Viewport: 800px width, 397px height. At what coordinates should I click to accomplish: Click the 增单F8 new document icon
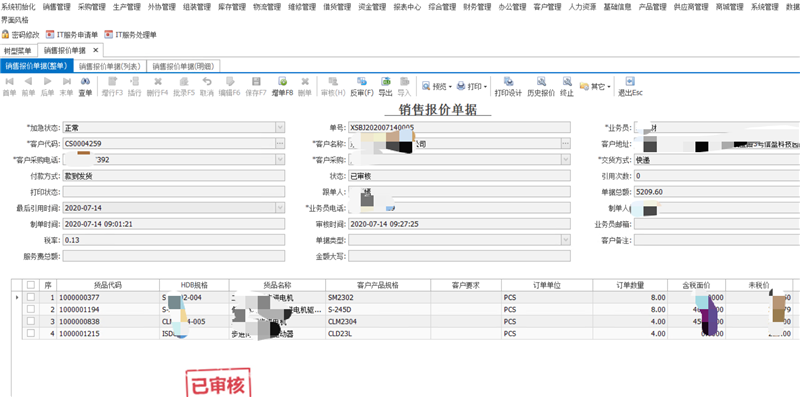pos(282,82)
